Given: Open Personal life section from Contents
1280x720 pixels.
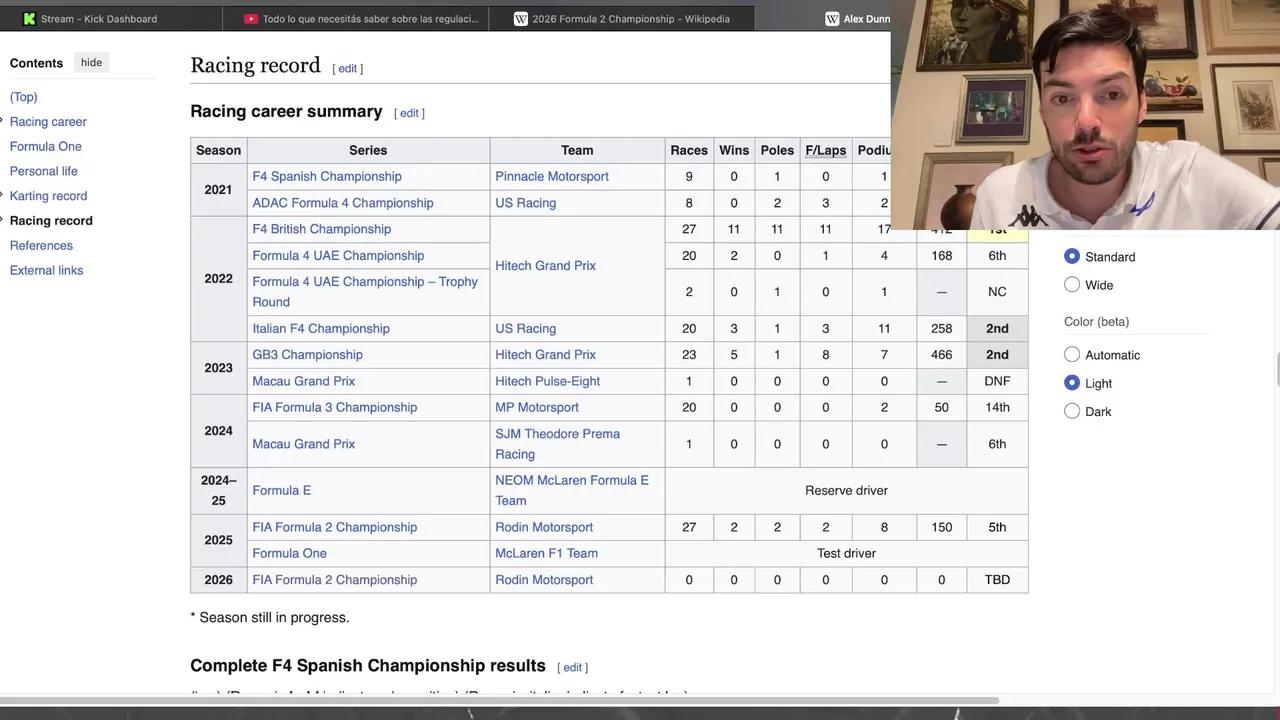Looking at the screenshot, I should (43, 171).
